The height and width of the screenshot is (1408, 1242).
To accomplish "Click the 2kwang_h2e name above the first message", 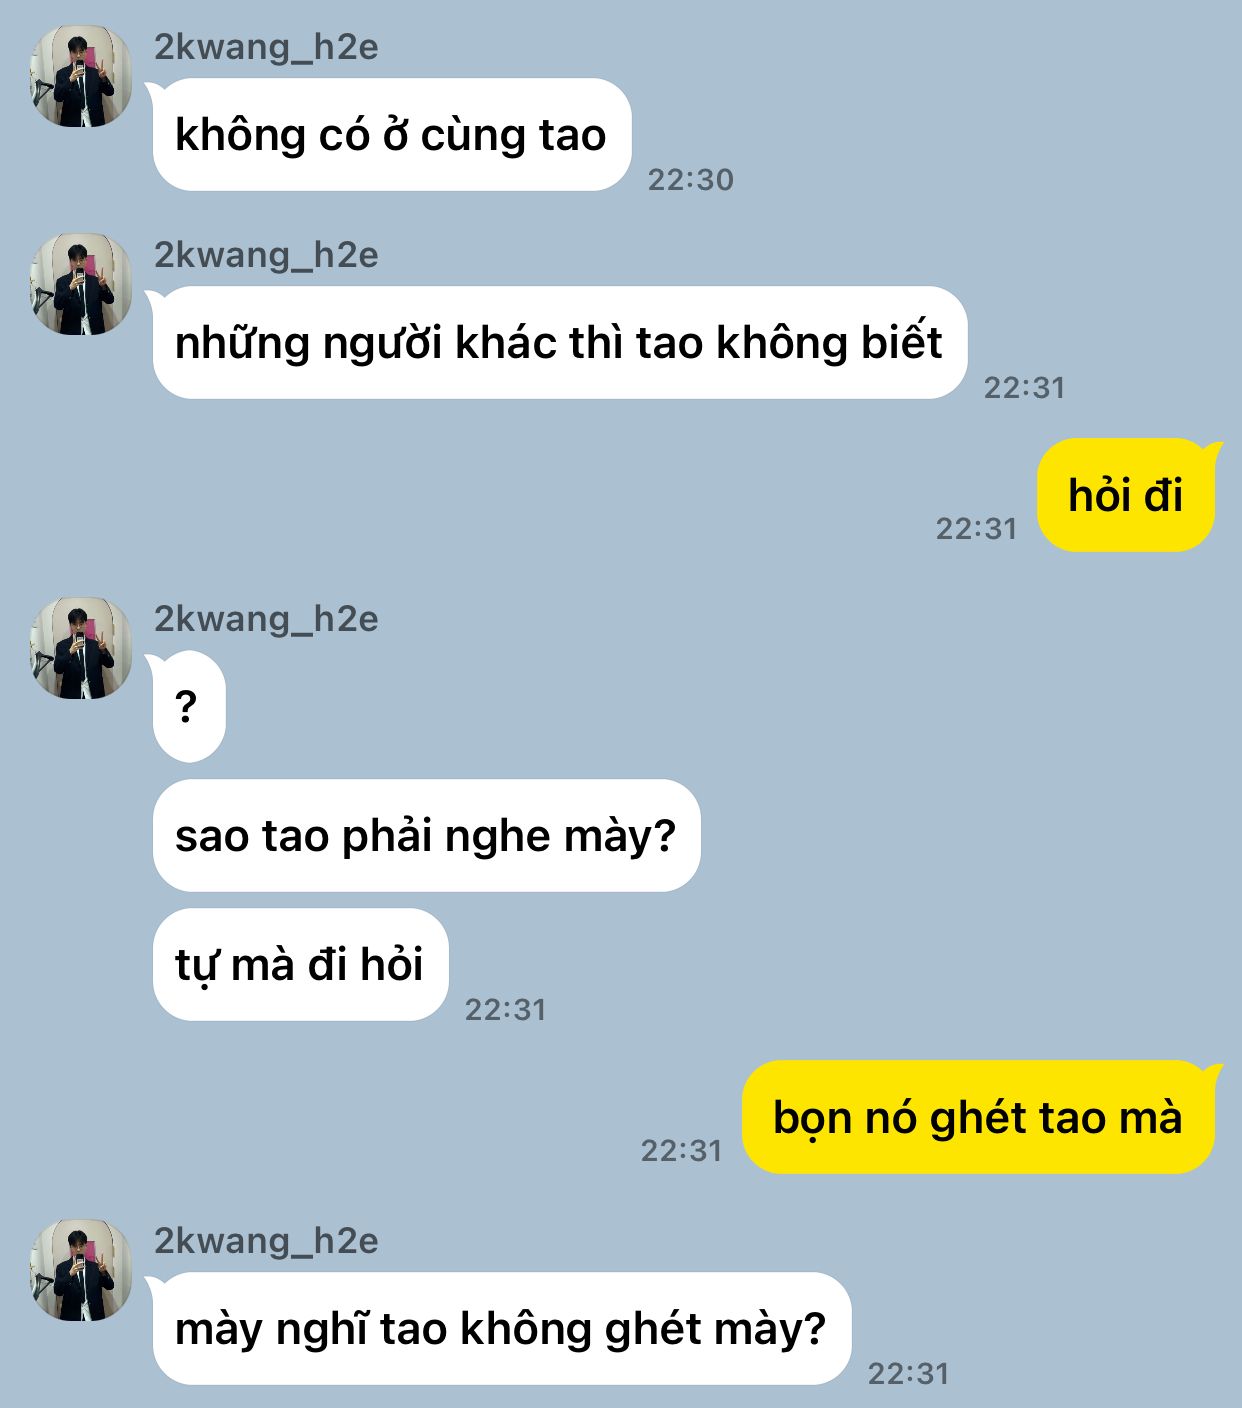I will point(266,47).
